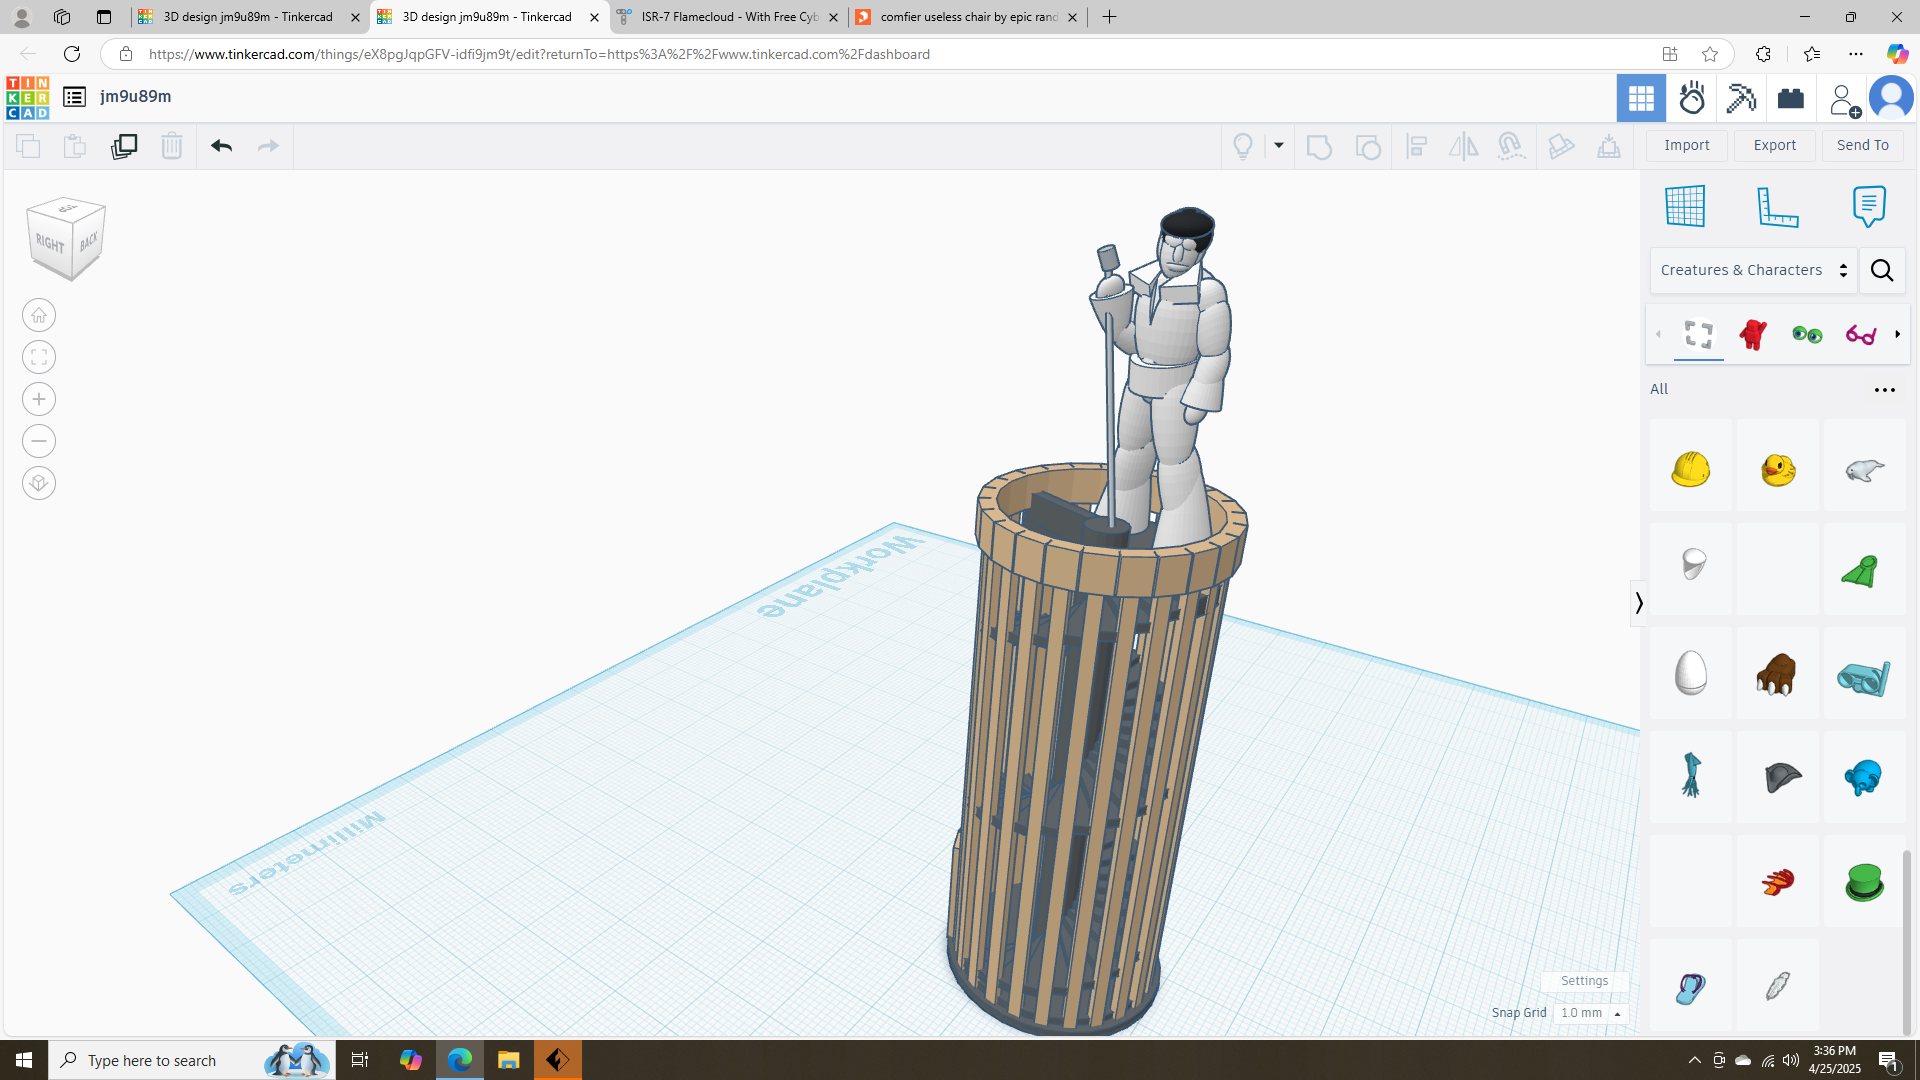Screen dimensions: 1920x1080
Task: Open the Sim Lab workspace icon
Action: [x=1692, y=98]
